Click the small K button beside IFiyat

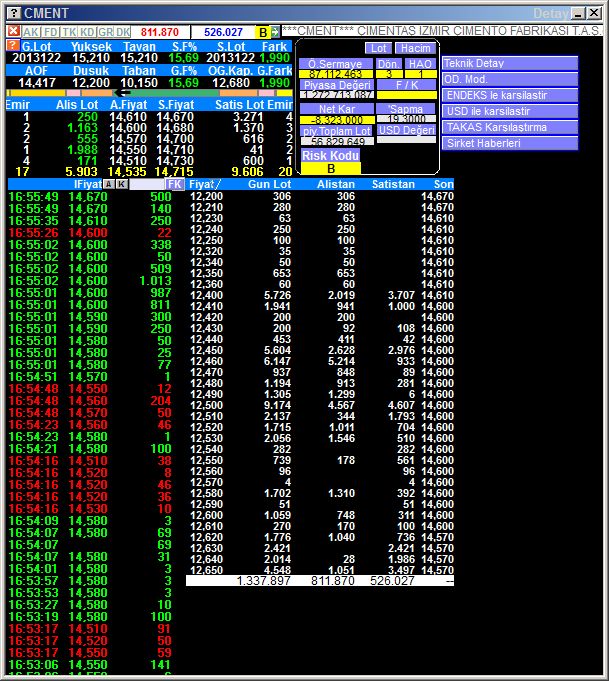click(122, 184)
